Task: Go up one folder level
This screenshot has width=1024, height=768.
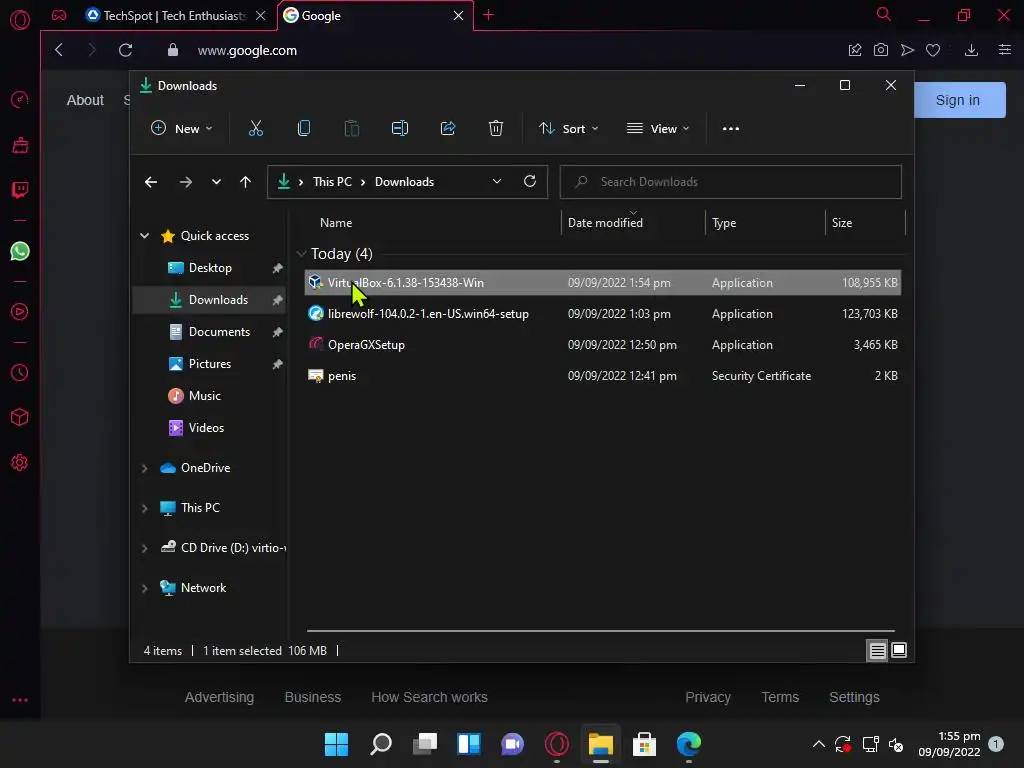Action: click(246, 182)
